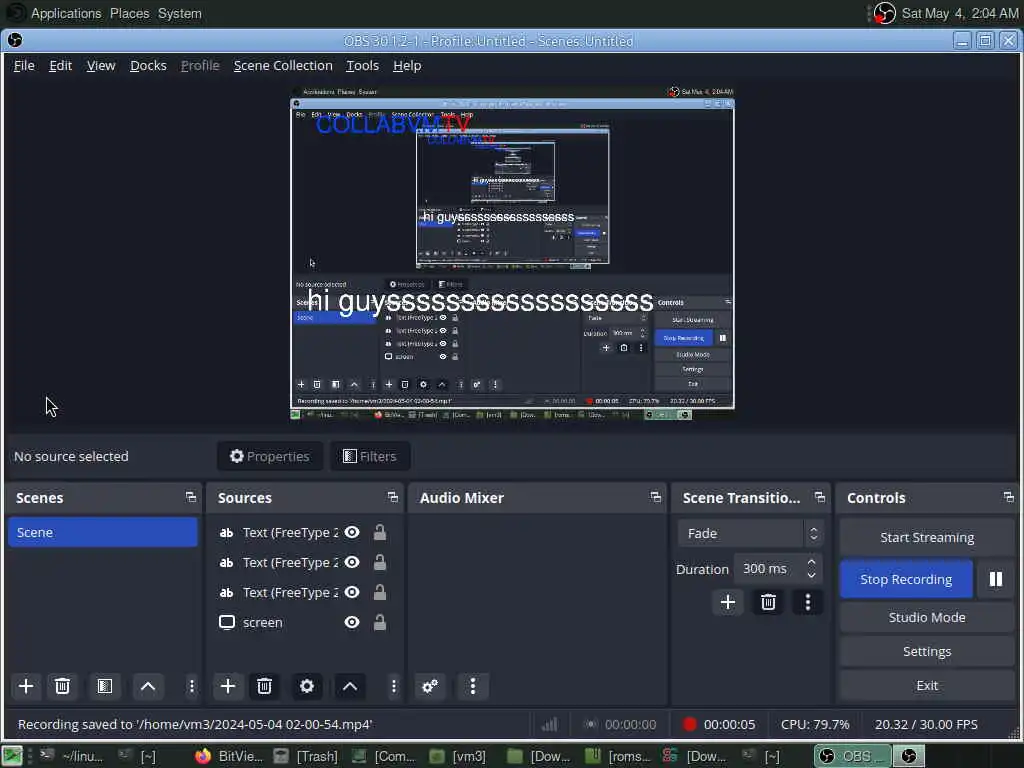Screen dimensions: 1024x768
Task: Click Start Streaming button
Action: (927, 537)
